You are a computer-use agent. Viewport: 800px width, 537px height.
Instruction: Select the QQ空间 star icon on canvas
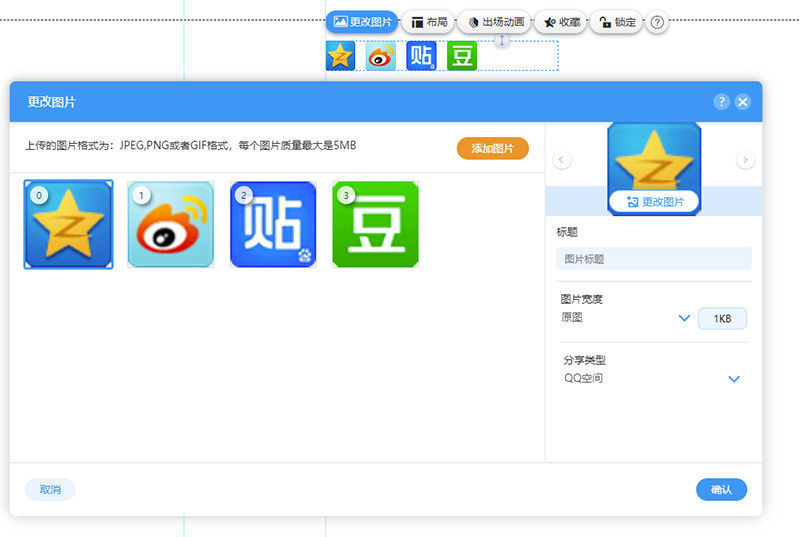point(340,56)
